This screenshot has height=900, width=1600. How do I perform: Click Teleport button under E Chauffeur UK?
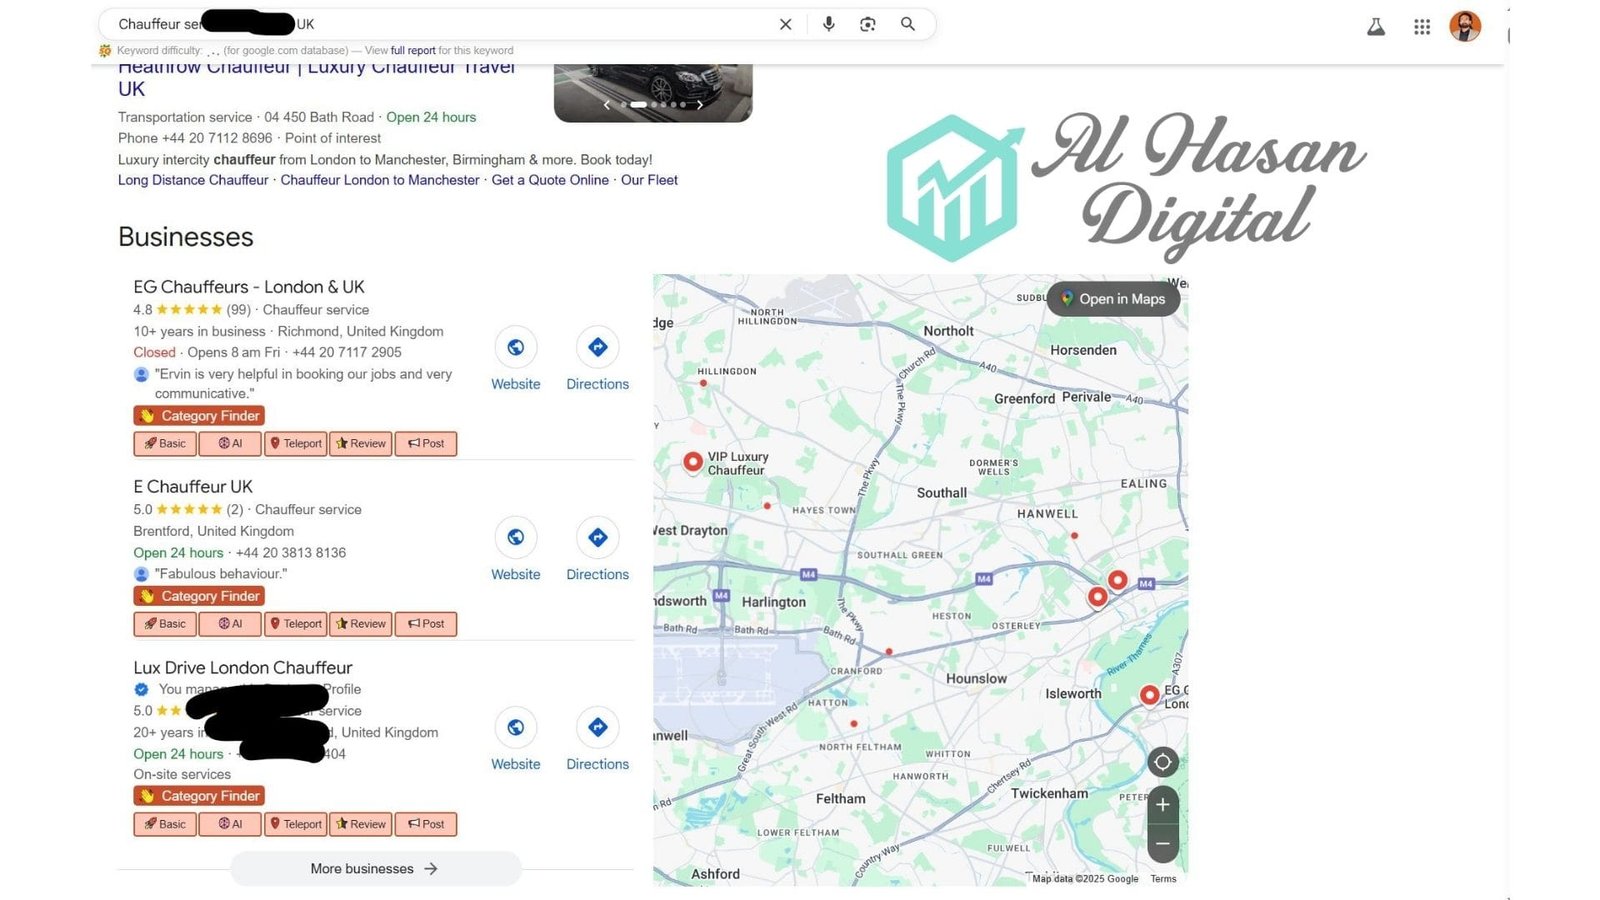click(296, 624)
